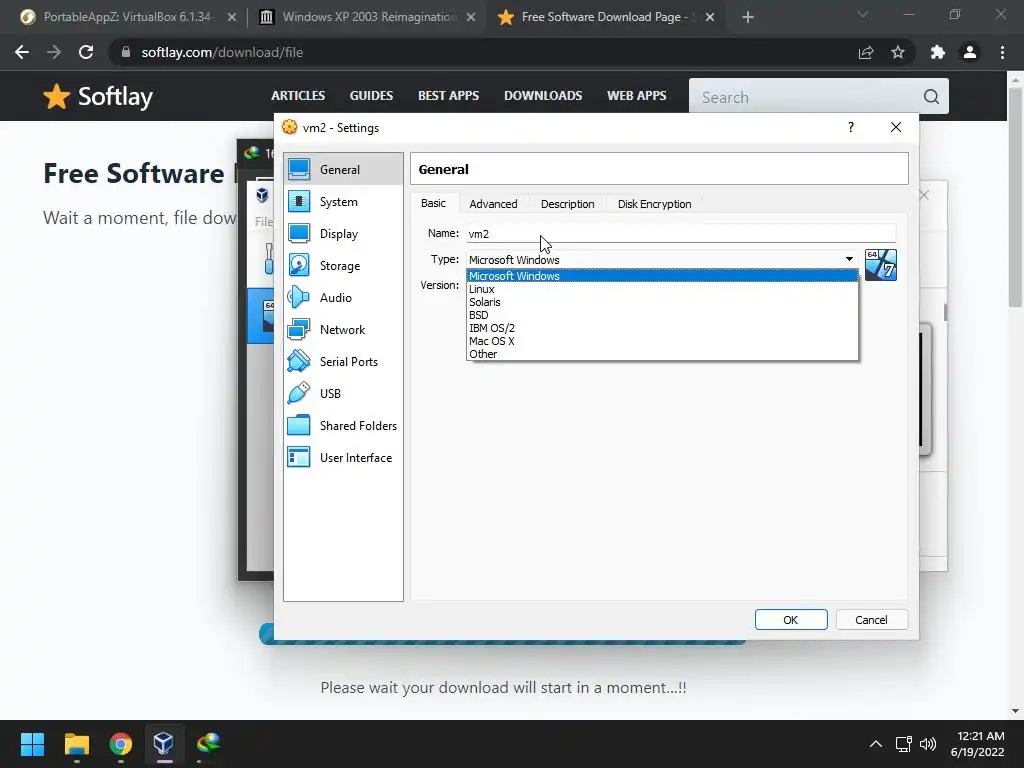Switch to the Disk Encryption tab
This screenshot has height=768, width=1024.
point(654,204)
